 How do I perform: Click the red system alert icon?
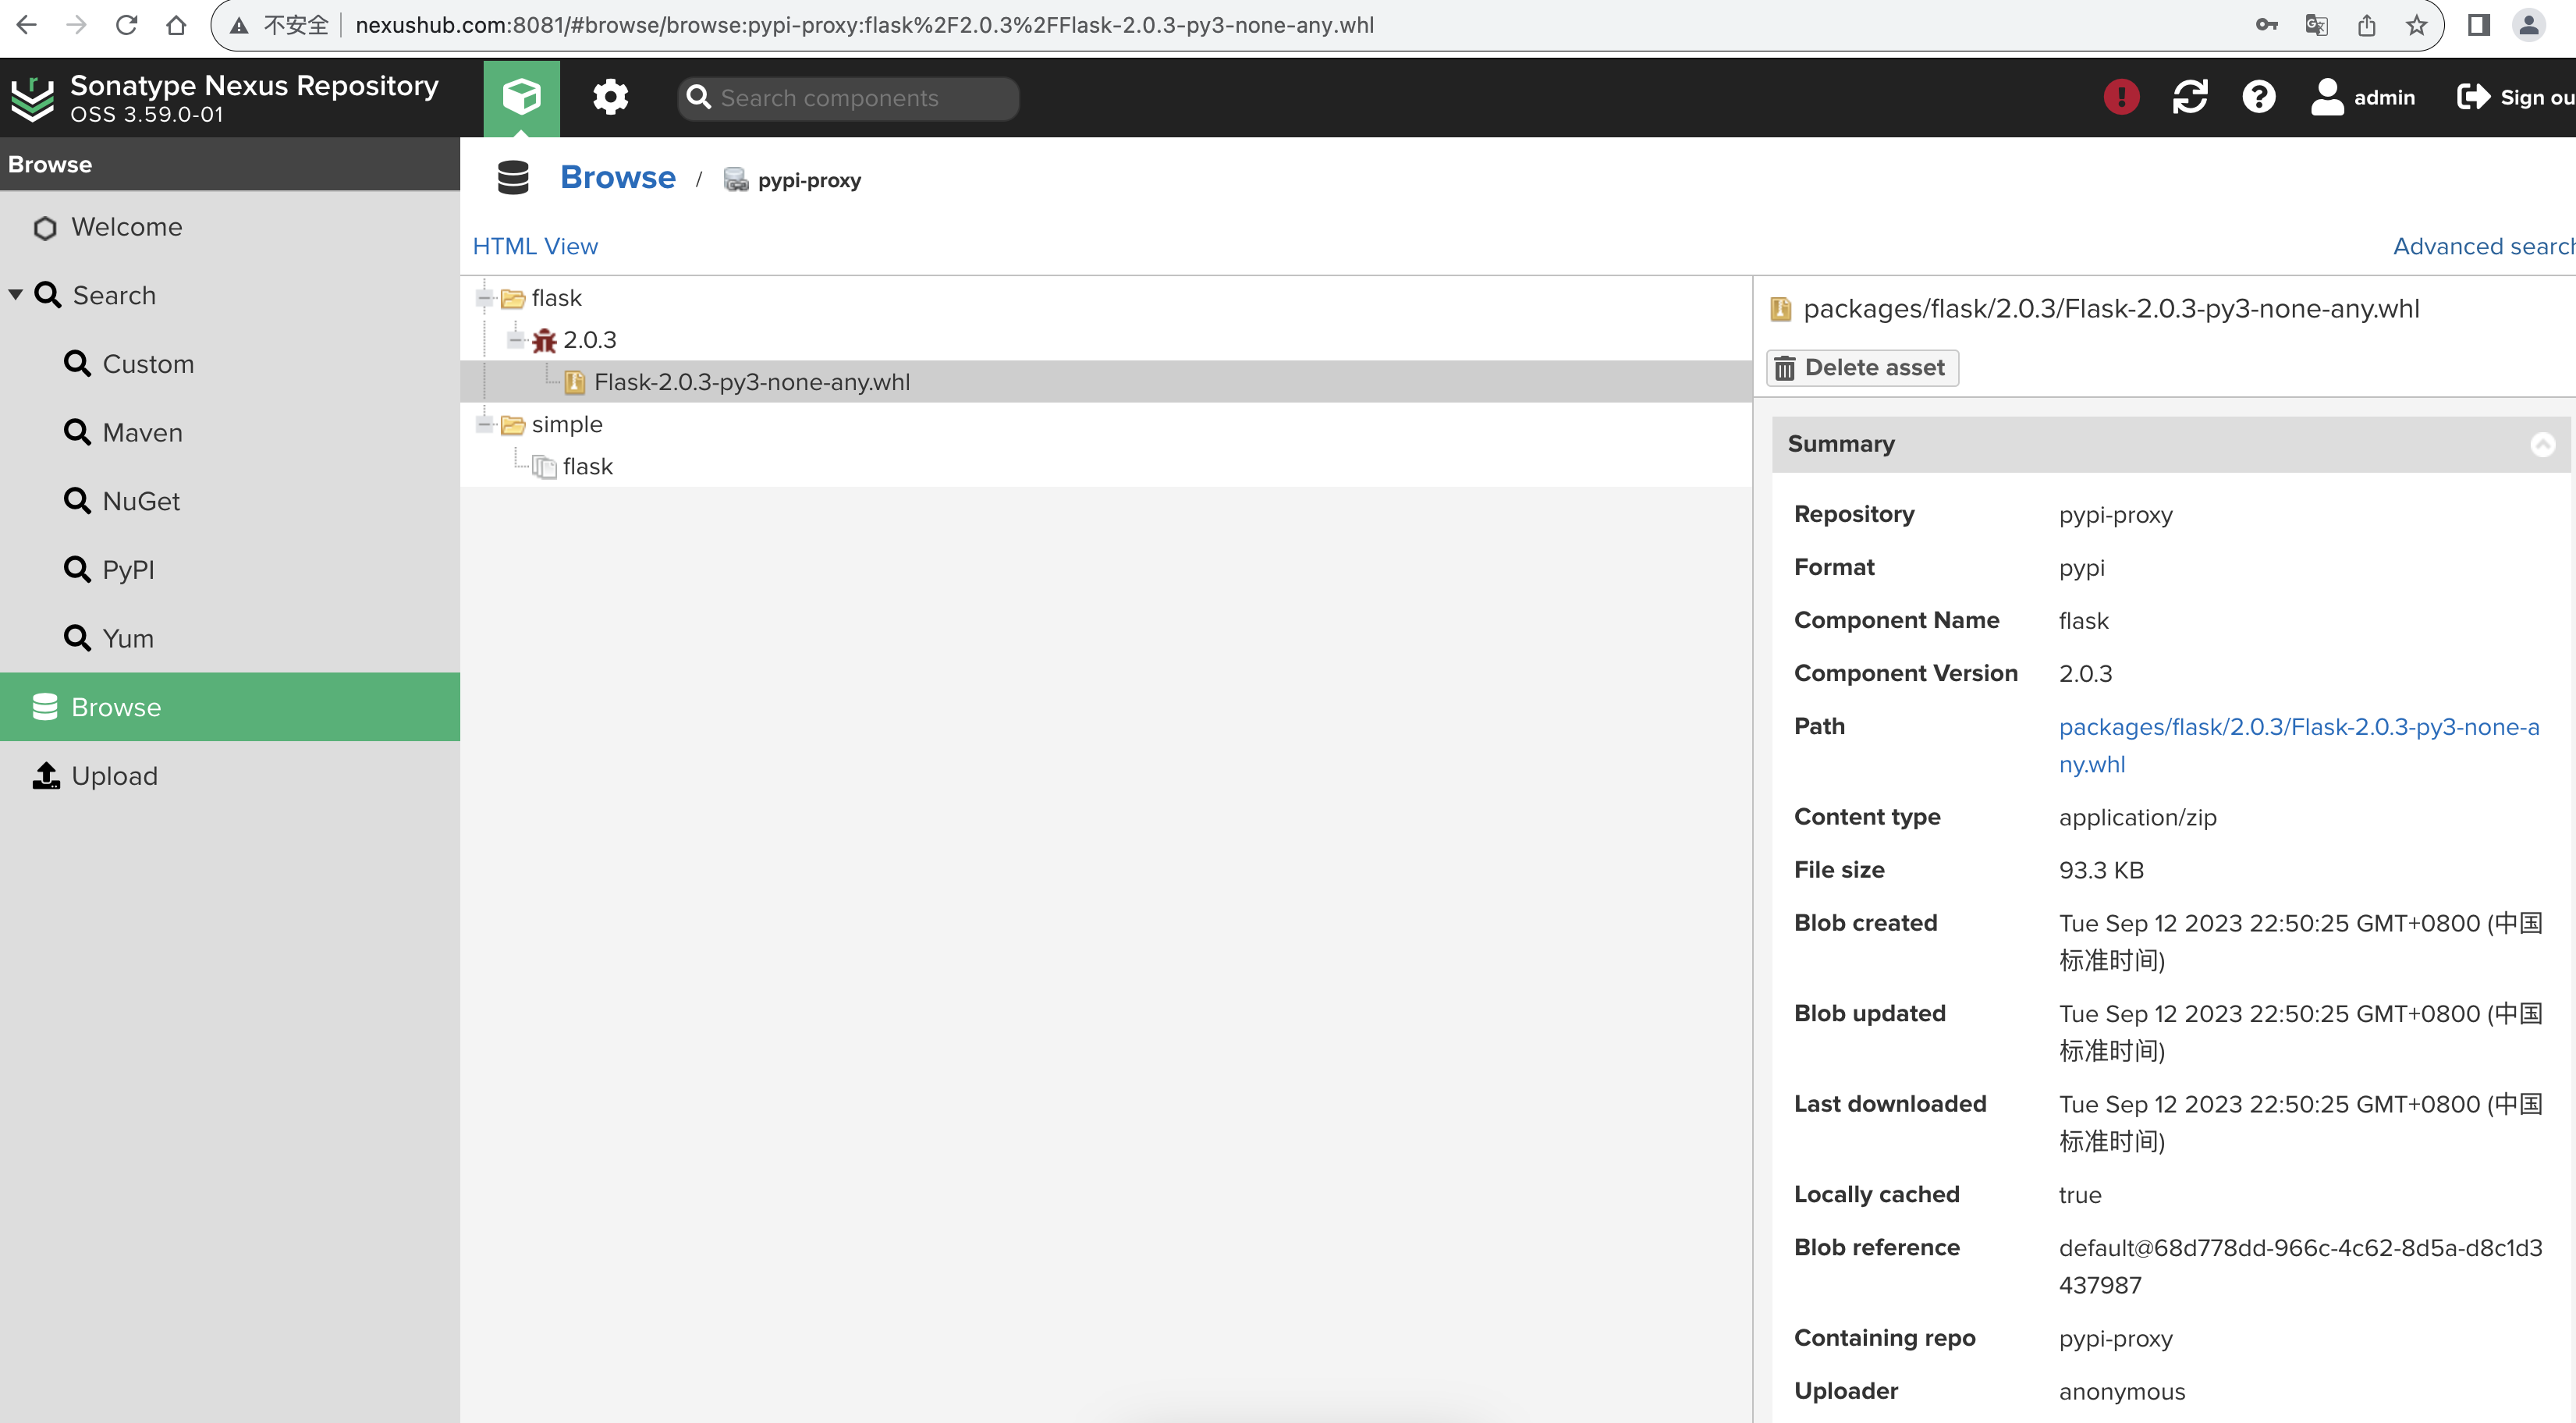(2120, 97)
